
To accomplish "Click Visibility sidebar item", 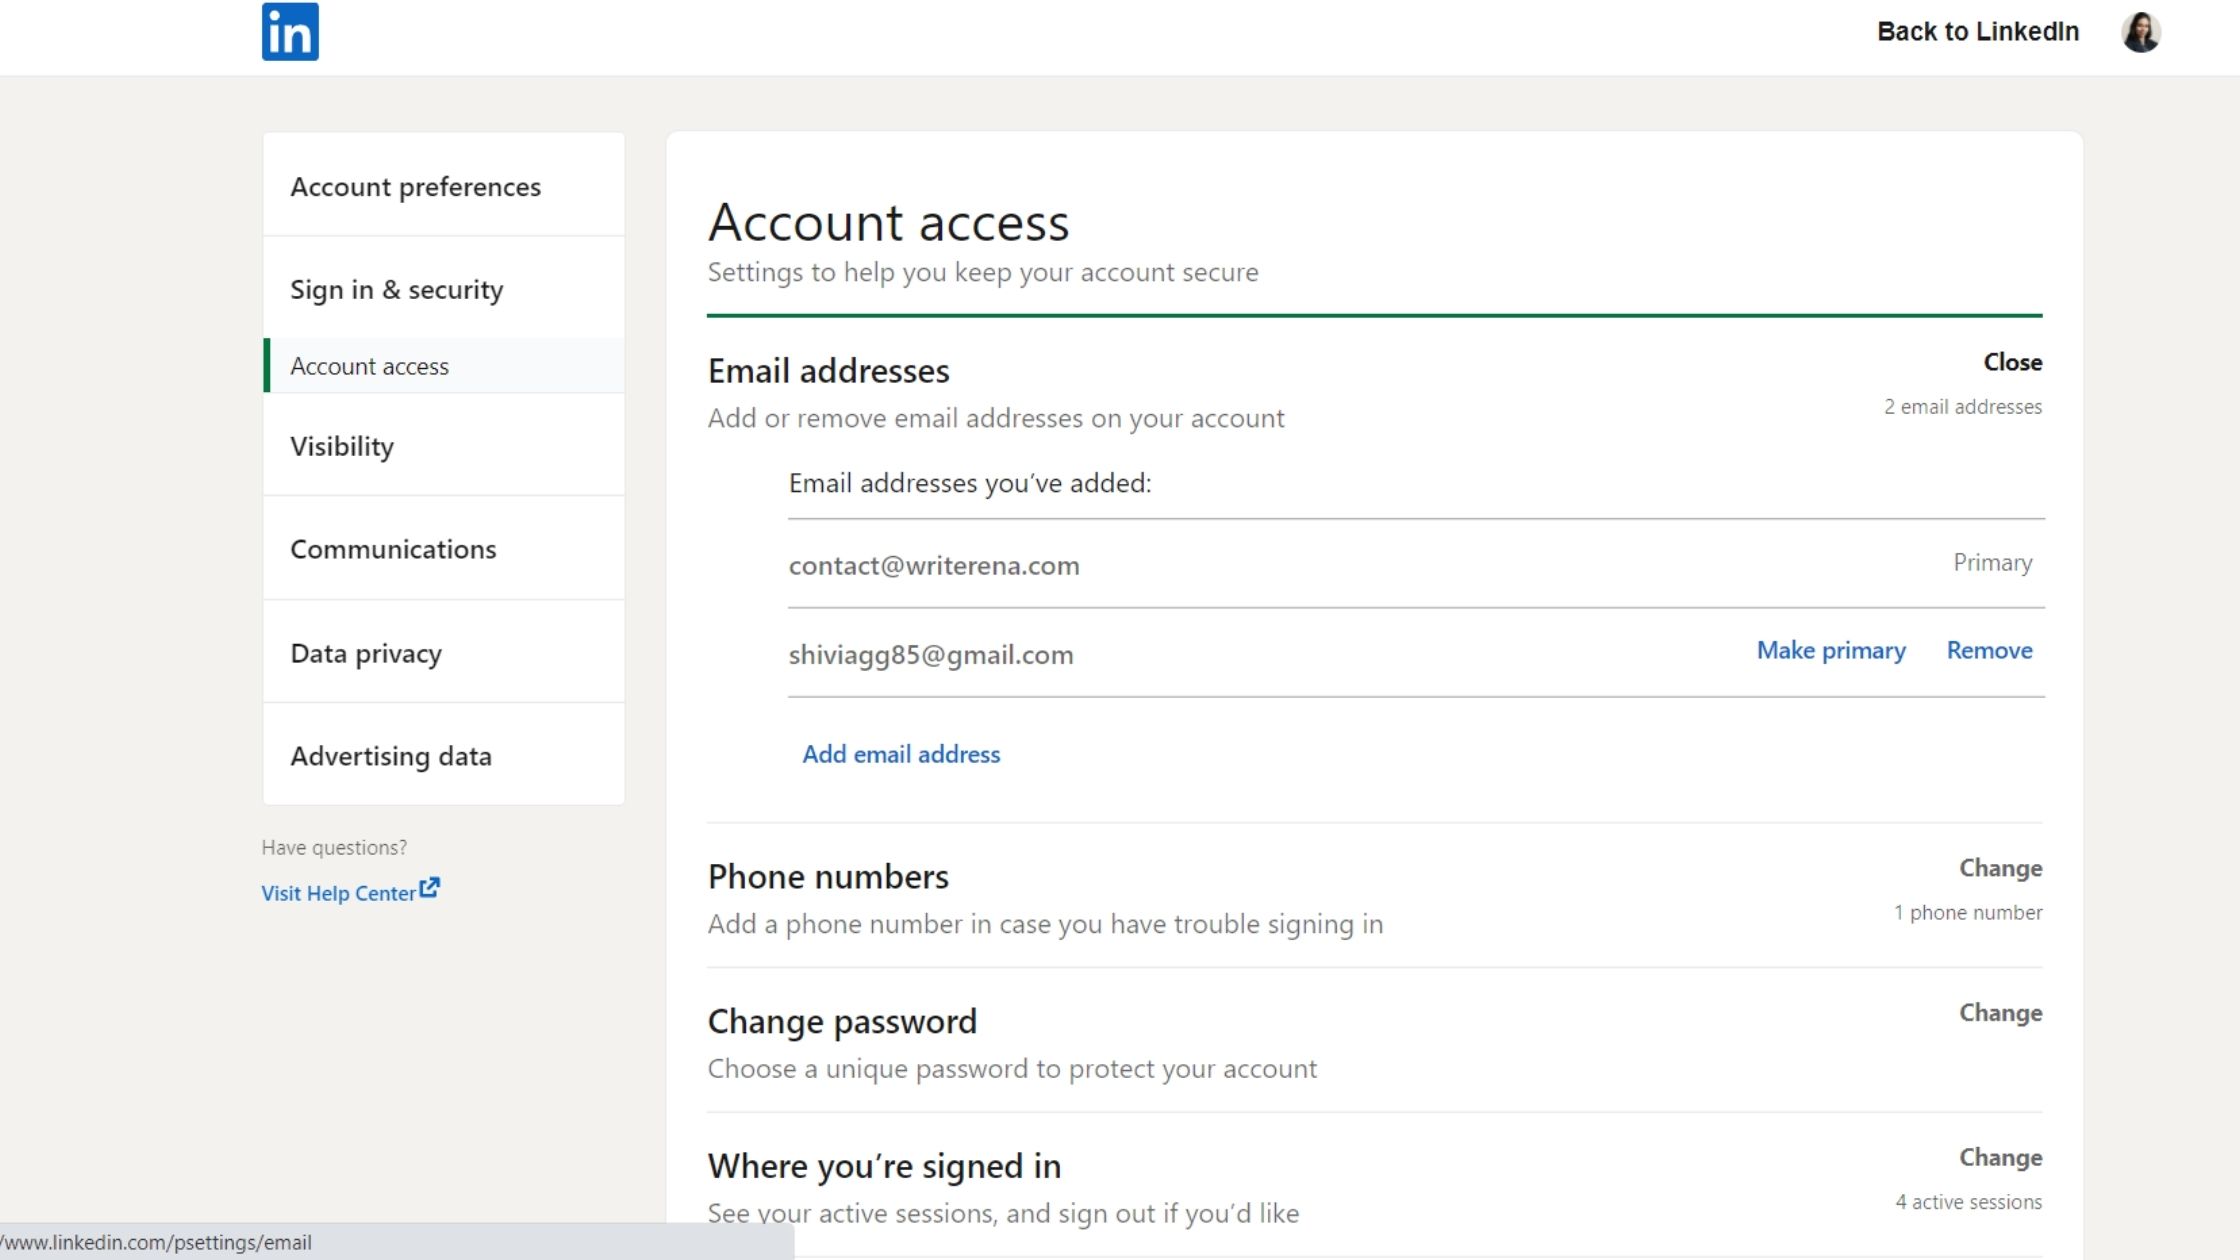I will click(x=340, y=445).
